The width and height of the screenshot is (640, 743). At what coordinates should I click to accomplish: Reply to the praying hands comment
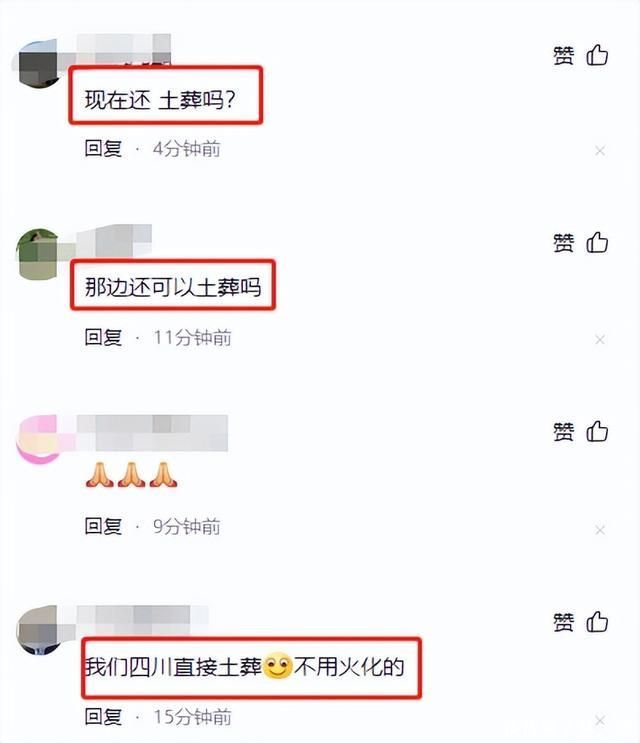103,526
